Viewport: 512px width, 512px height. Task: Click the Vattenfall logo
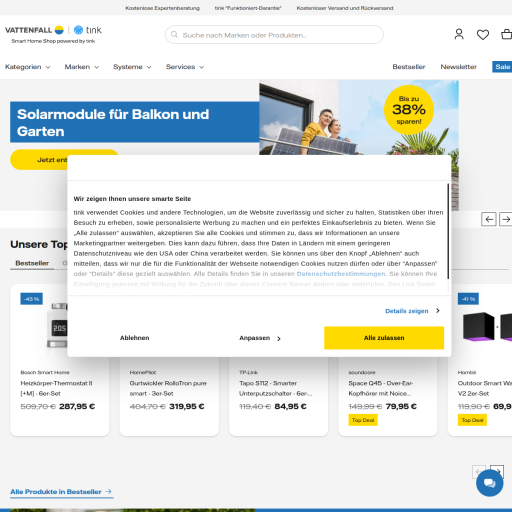pyautogui.click(x=34, y=30)
